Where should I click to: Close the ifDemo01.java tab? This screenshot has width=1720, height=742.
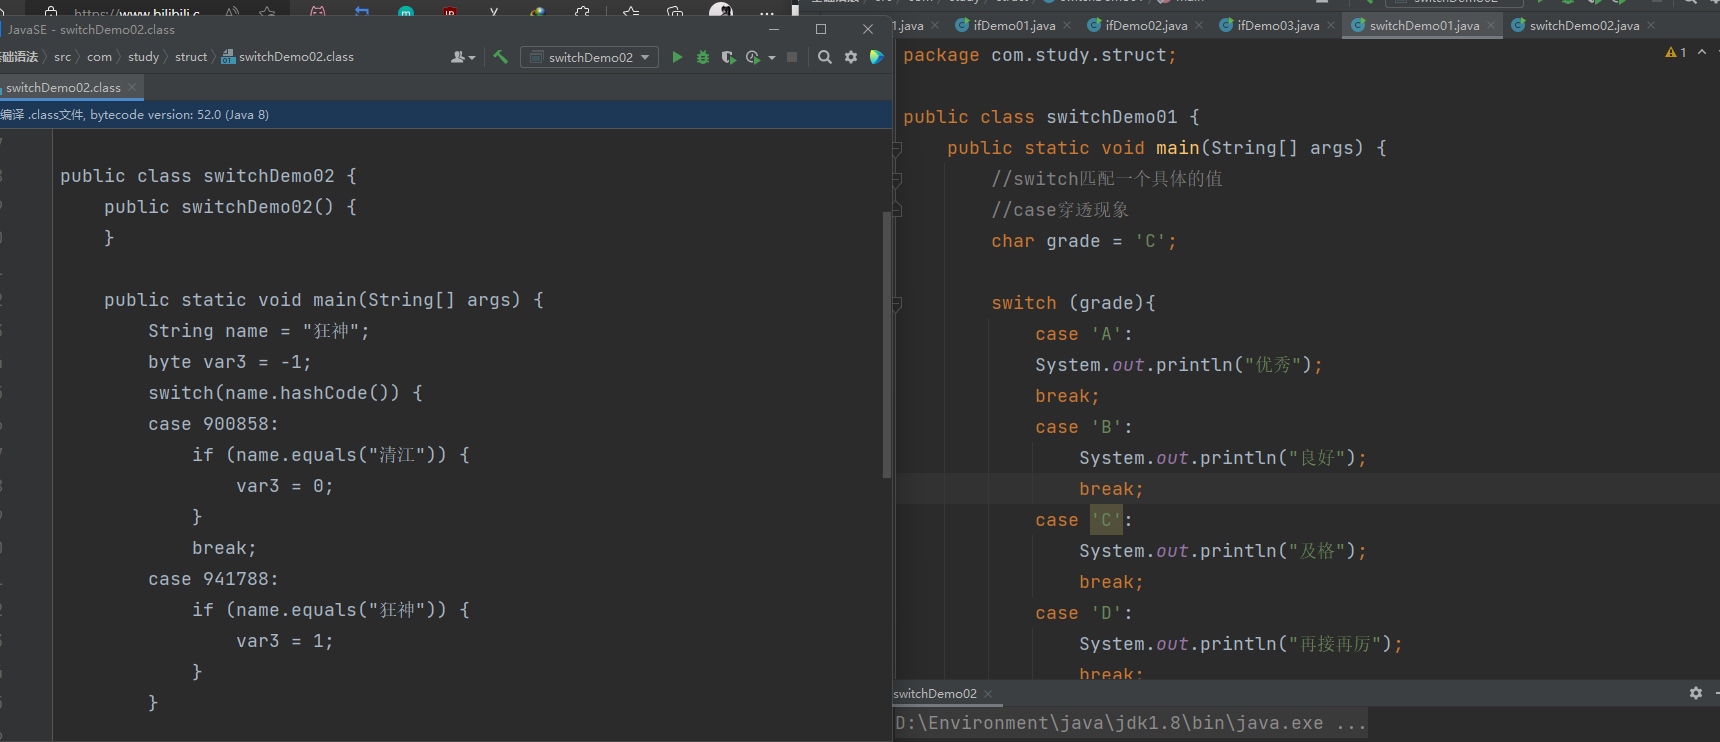(x=1067, y=25)
